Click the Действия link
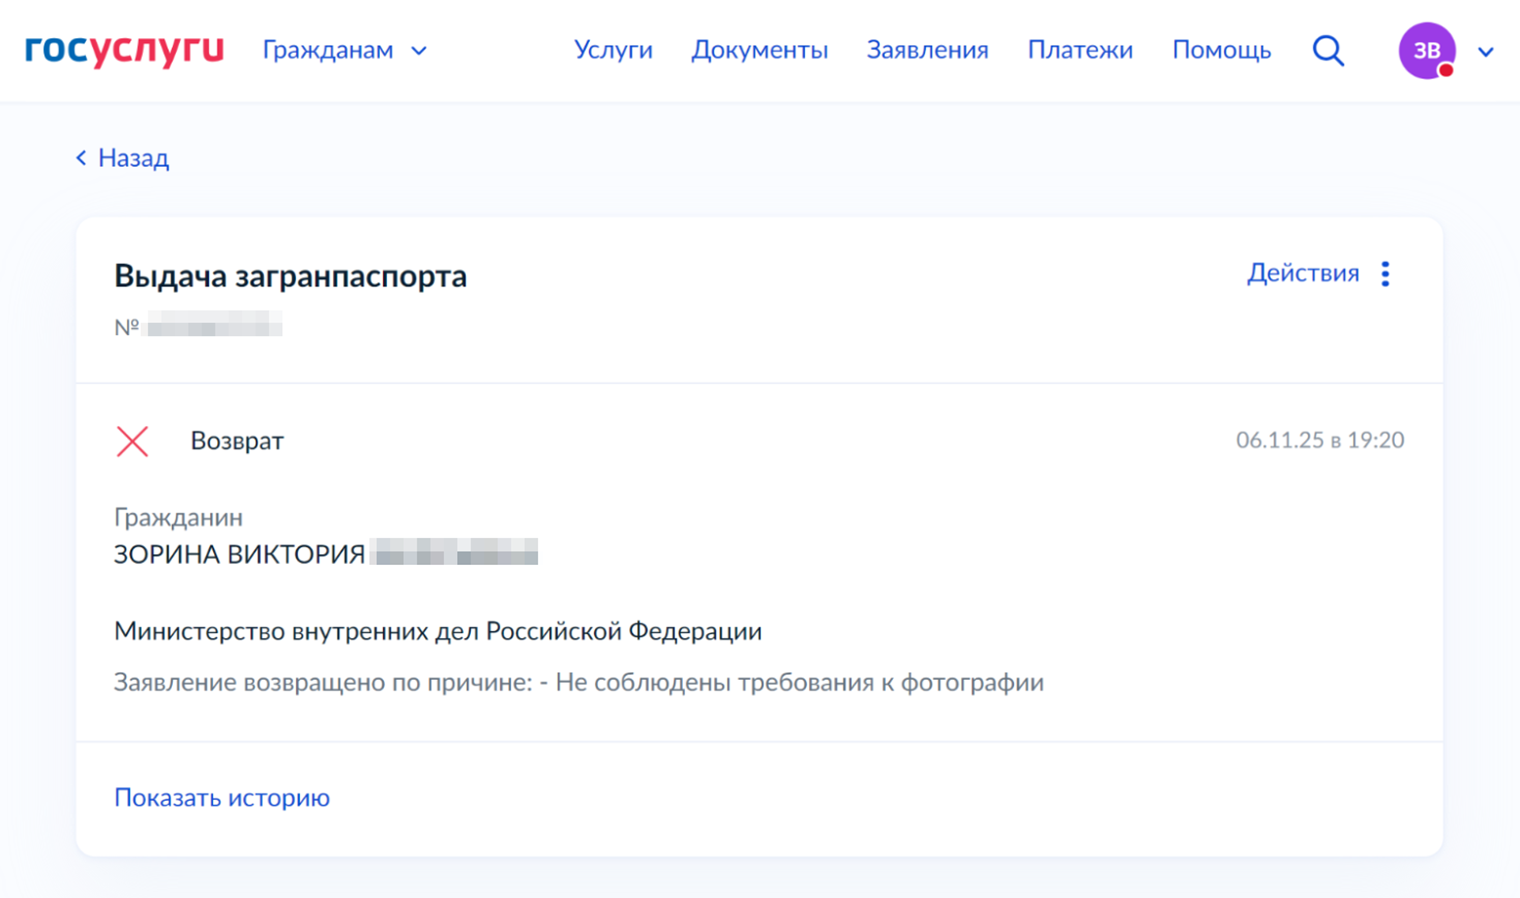The height and width of the screenshot is (898, 1520). pyautogui.click(x=1303, y=273)
